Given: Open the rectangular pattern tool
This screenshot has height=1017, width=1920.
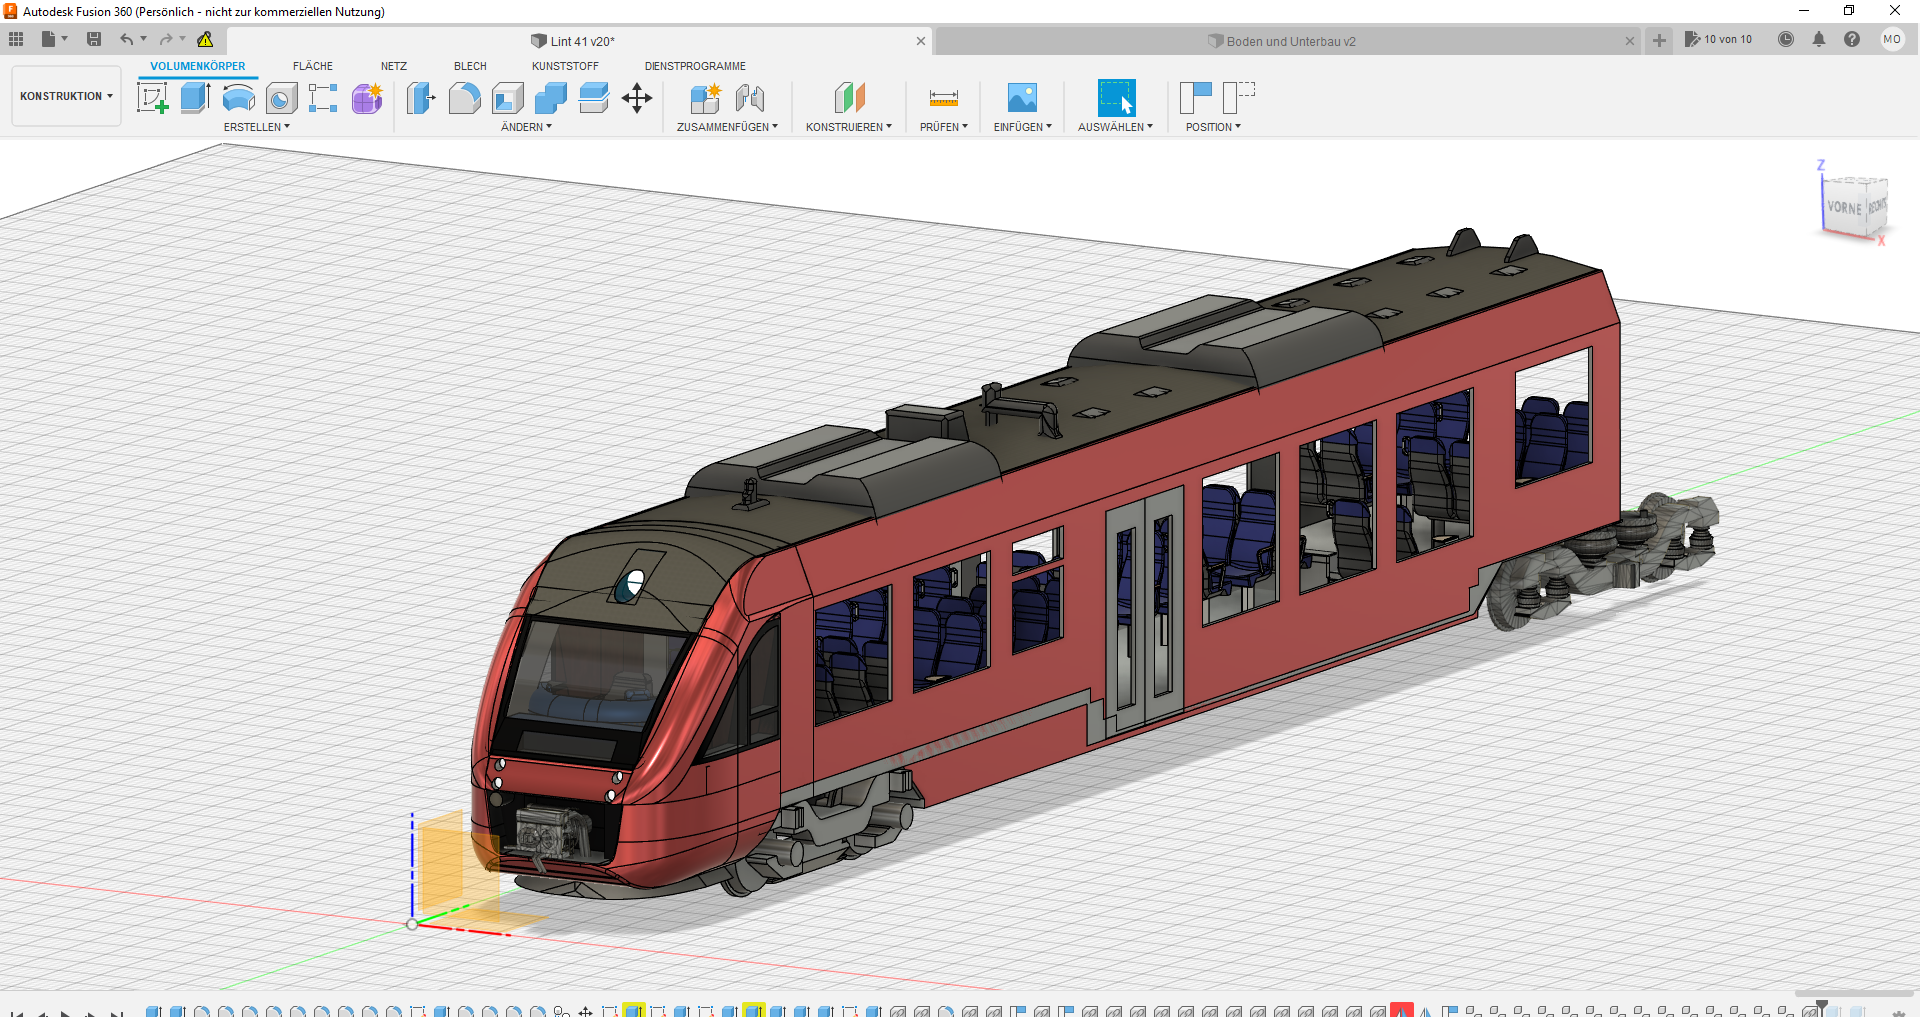Looking at the screenshot, I should pyautogui.click(x=323, y=98).
